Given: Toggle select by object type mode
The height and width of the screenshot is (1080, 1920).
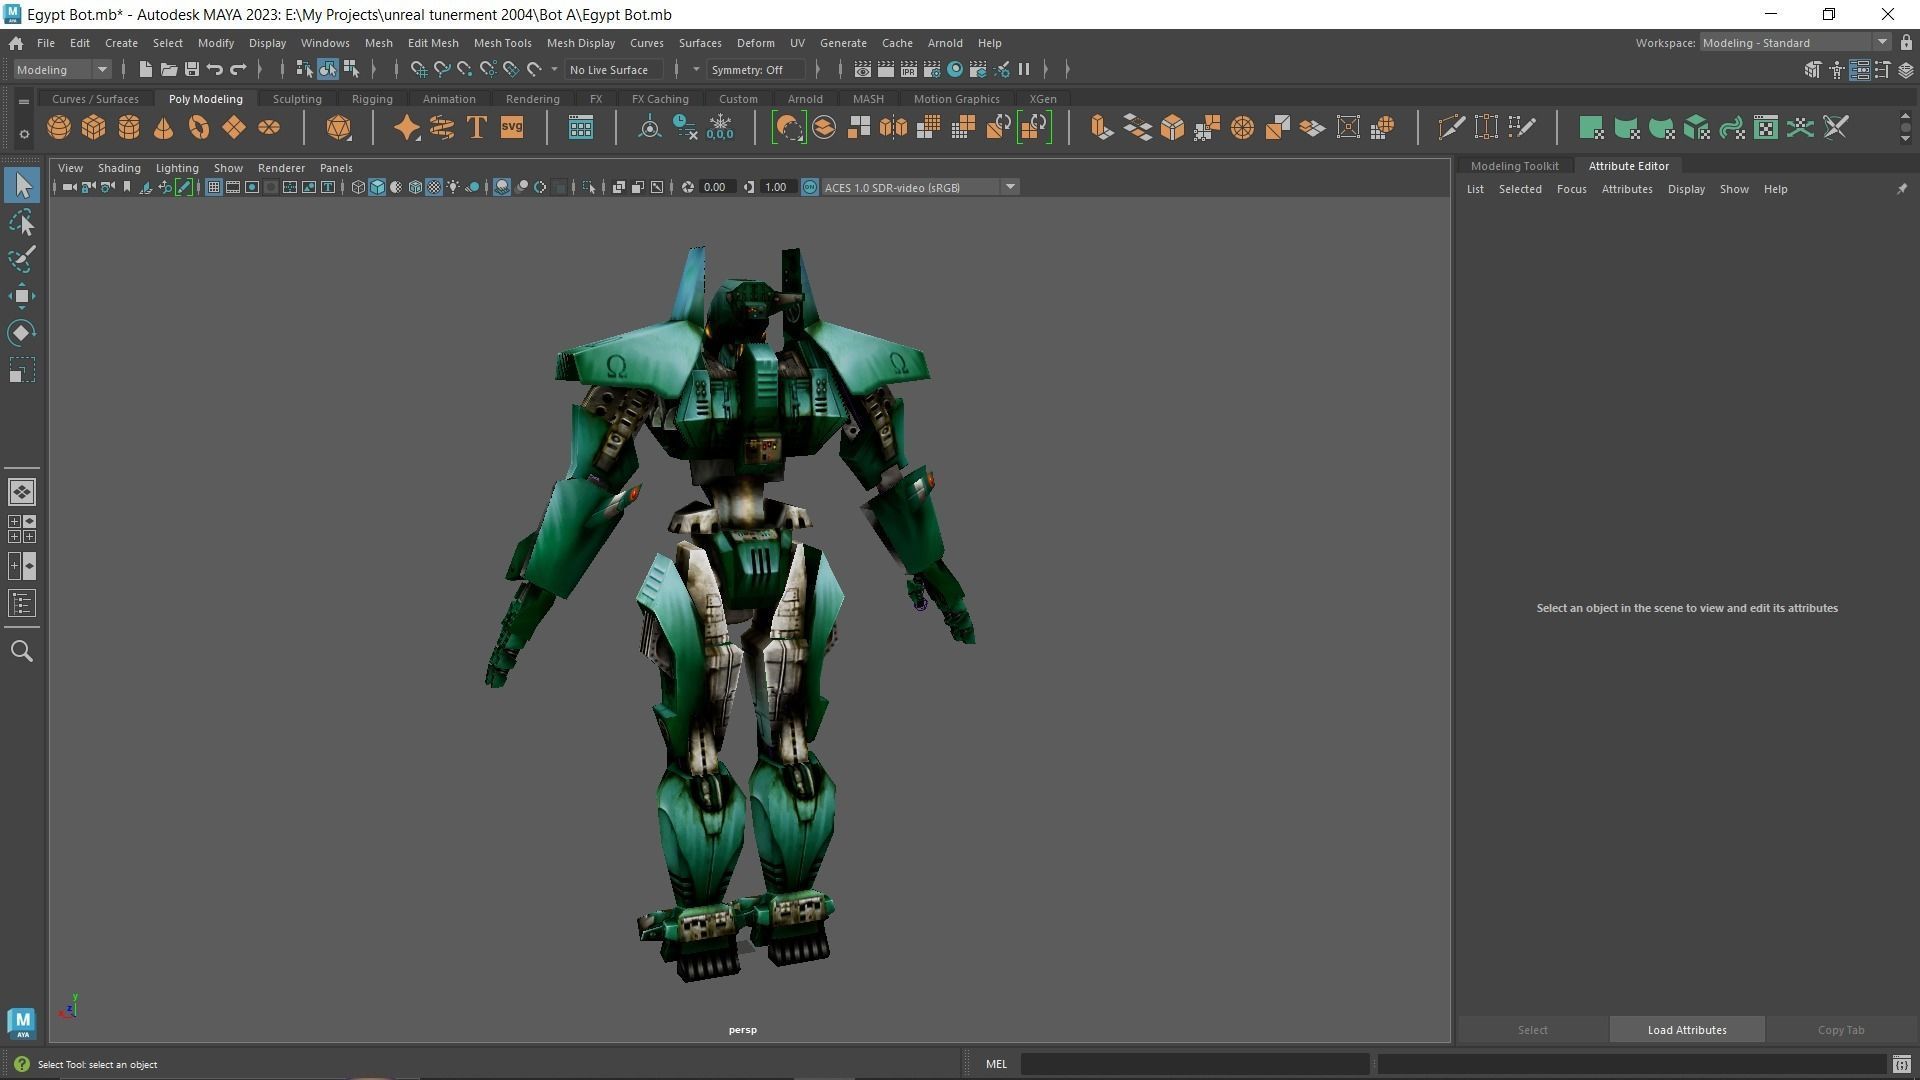Looking at the screenshot, I should tap(328, 69).
